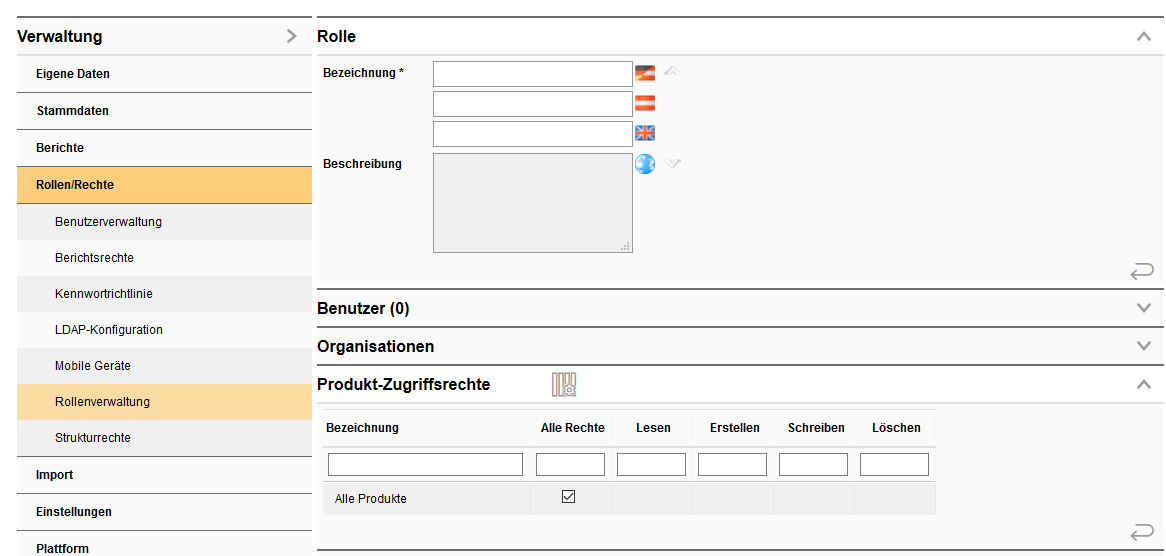This screenshot has width=1166, height=556.
Task: Click the German flag icon beside Bezeichnung
Action: [x=645, y=73]
